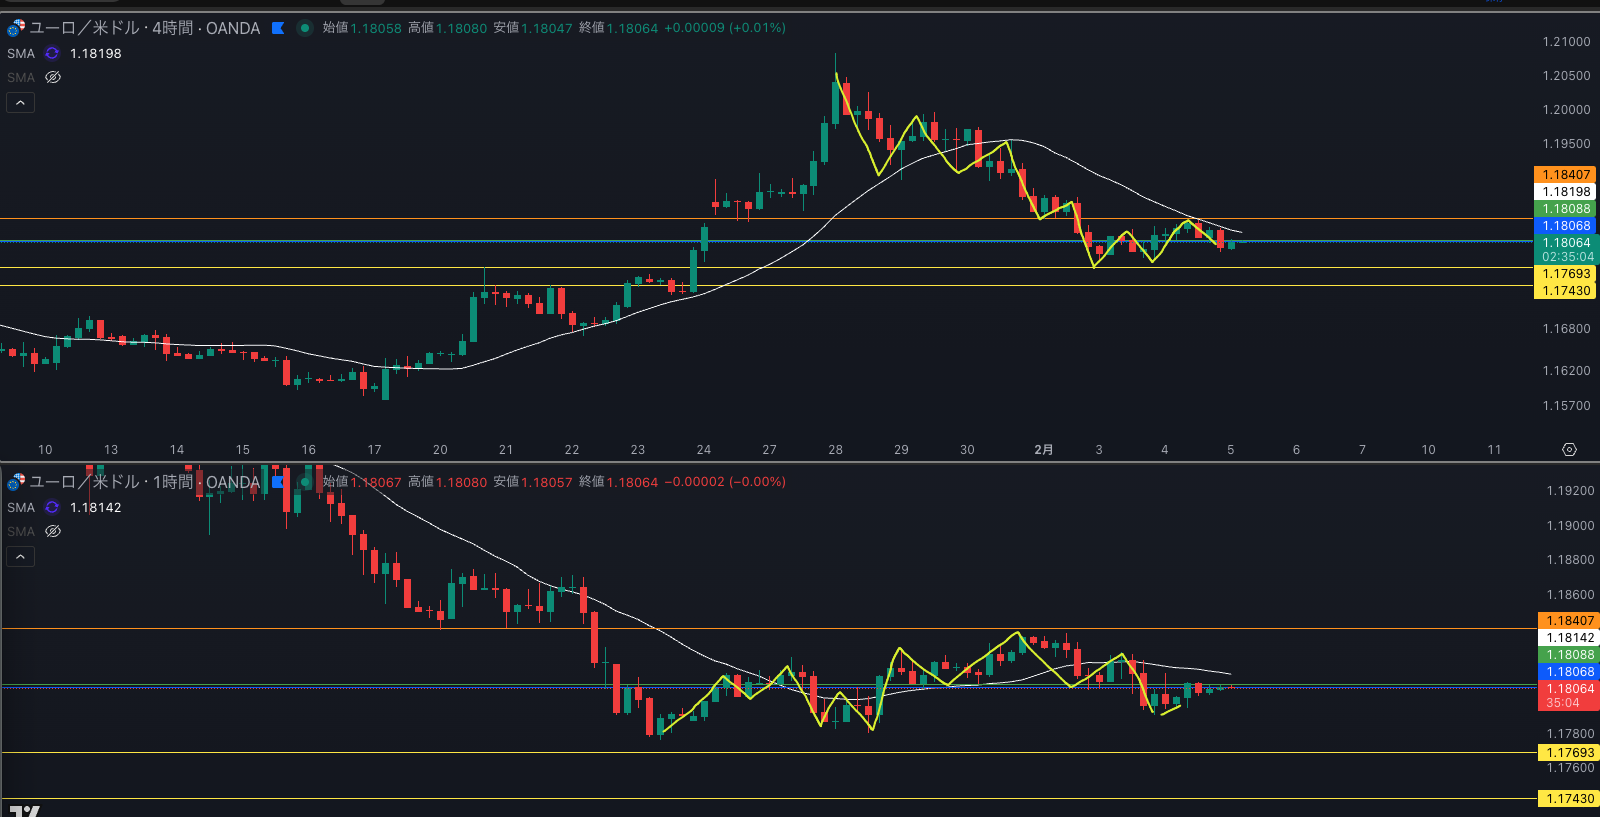Click the yellow 1.17430 price label on the bottom chart
The width and height of the screenshot is (1600, 817).
(x=1569, y=799)
